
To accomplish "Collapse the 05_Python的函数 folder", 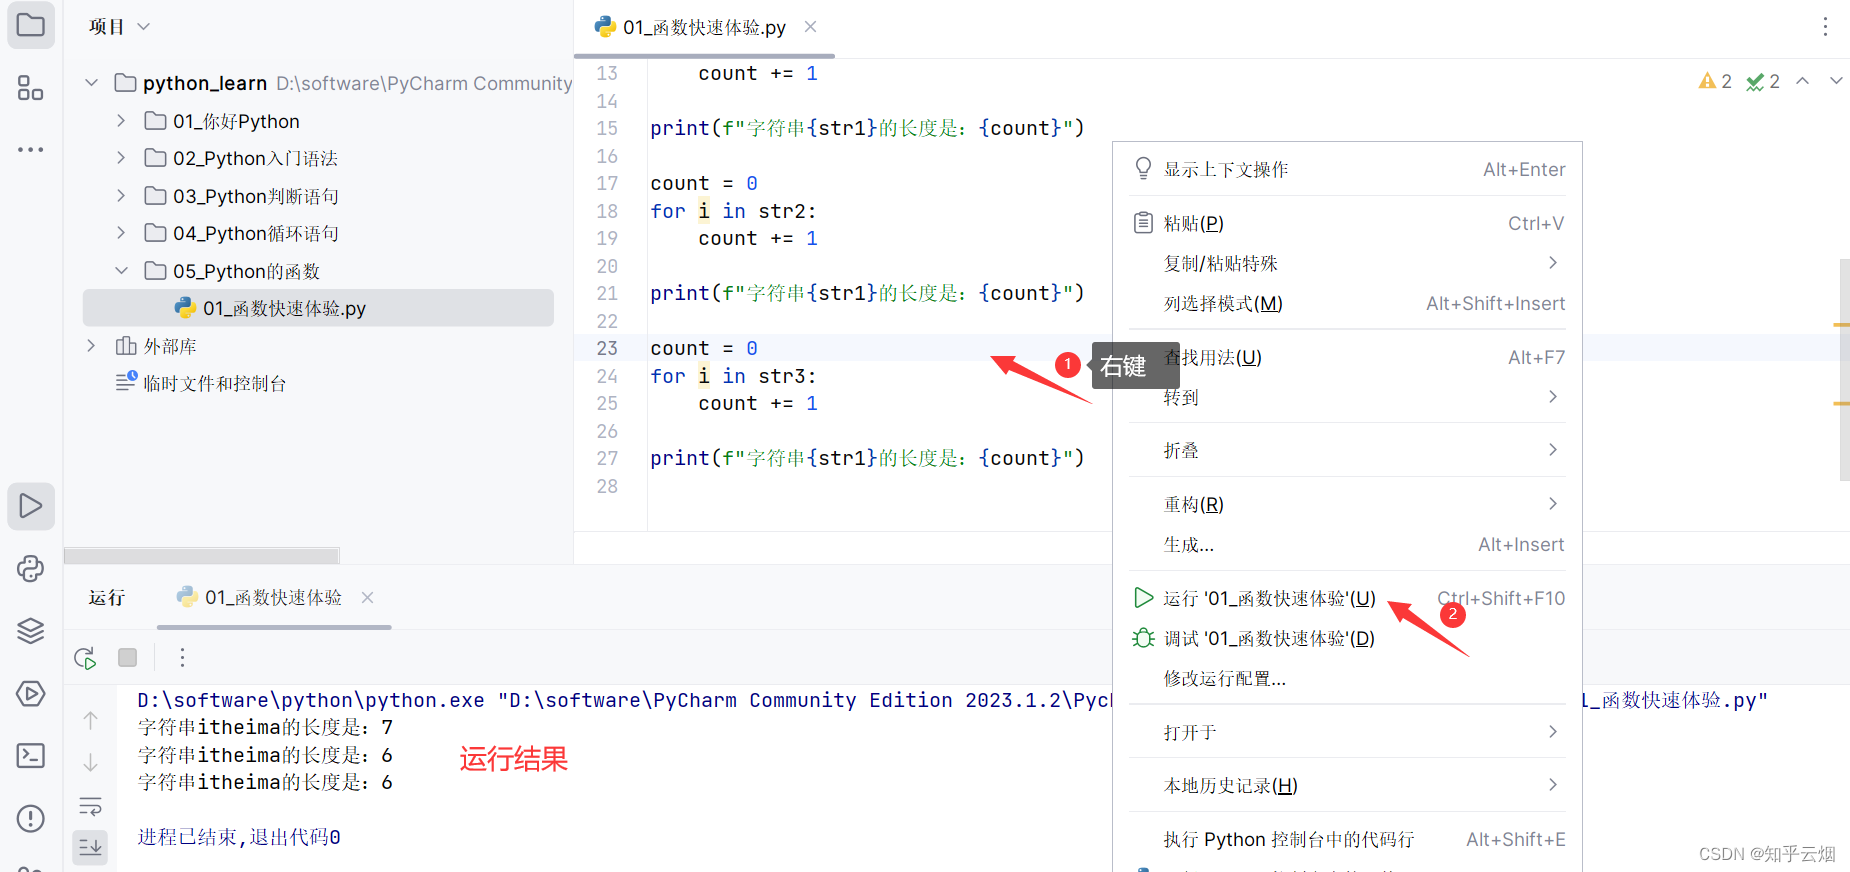I will point(121,271).
